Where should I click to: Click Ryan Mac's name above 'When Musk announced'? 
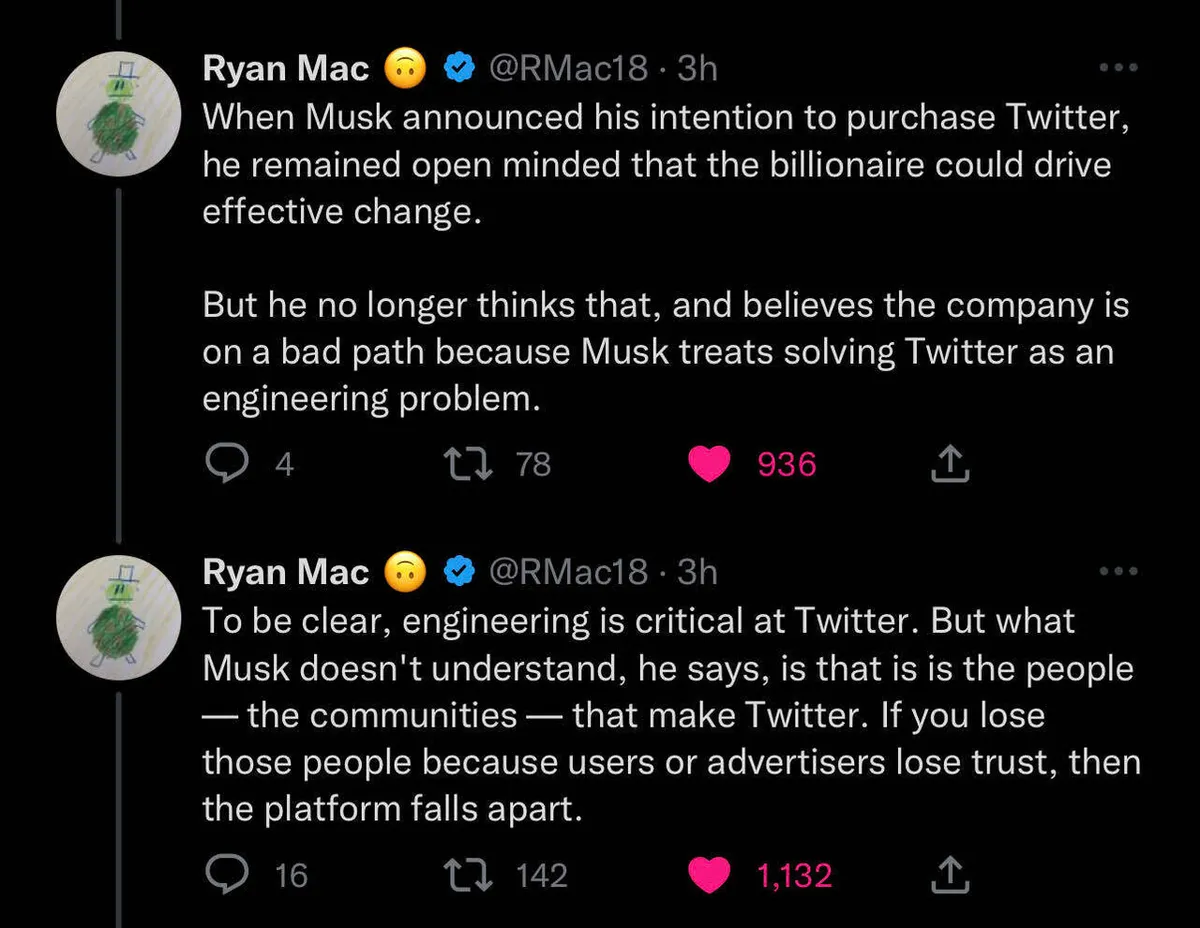pyautogui.click(x=285, y=68)
